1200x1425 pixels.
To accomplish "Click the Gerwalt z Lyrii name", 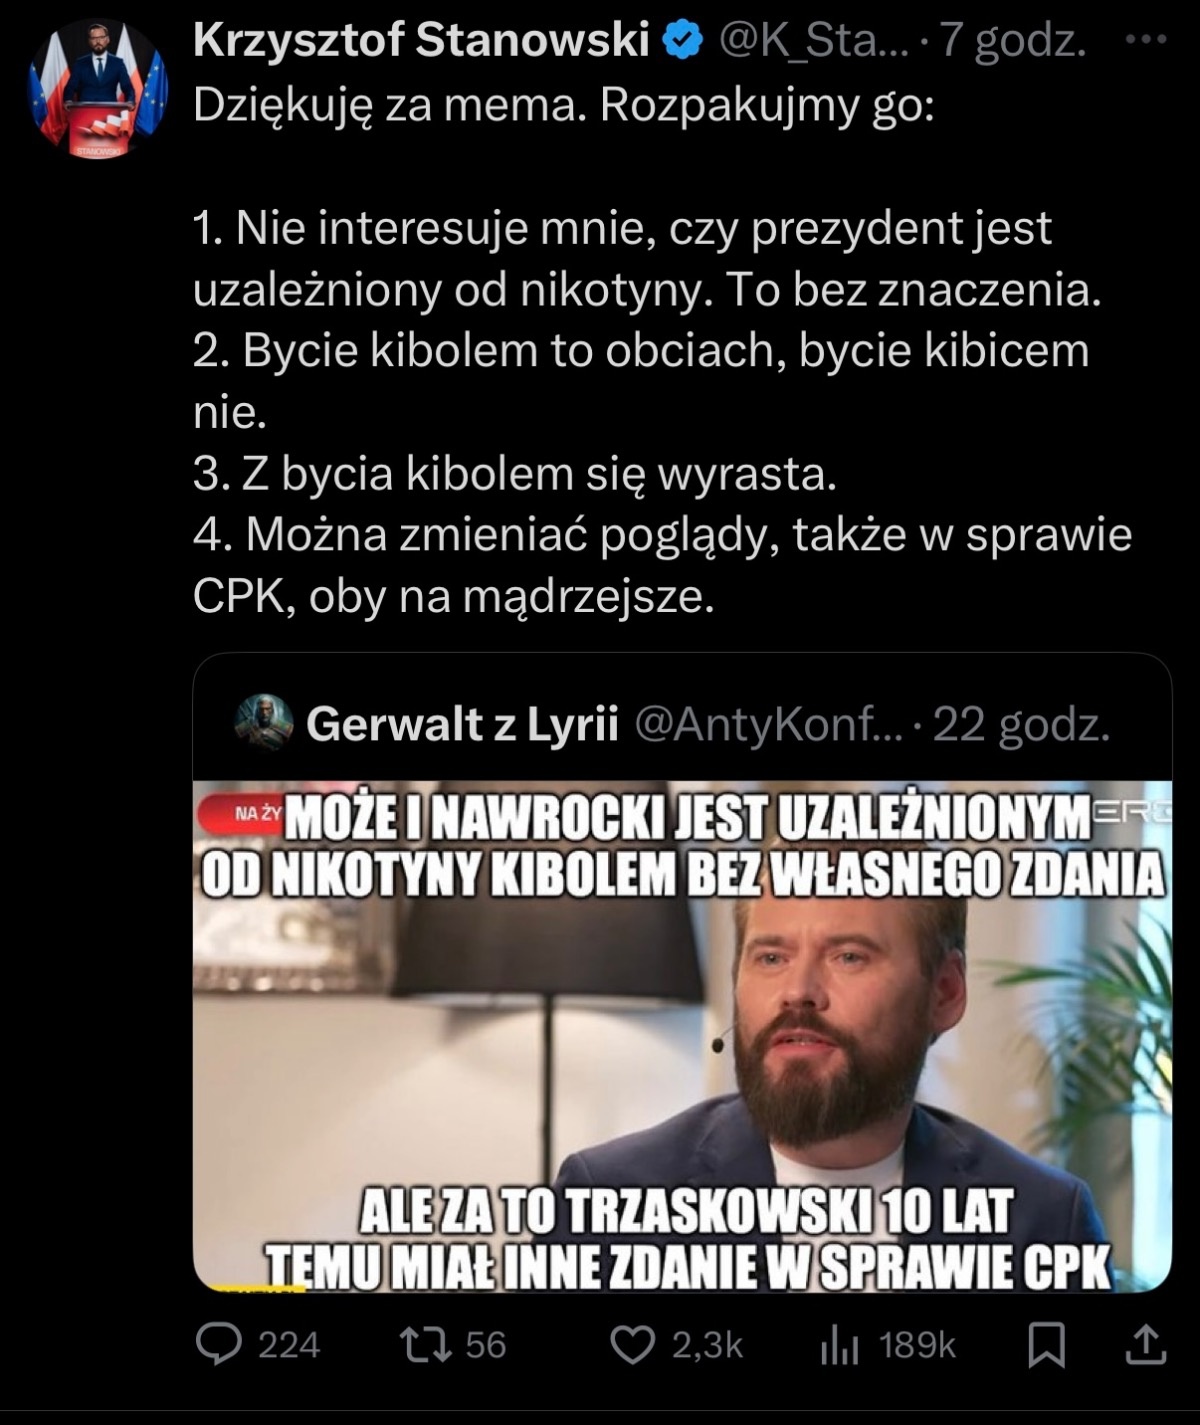I will point(462,724).
